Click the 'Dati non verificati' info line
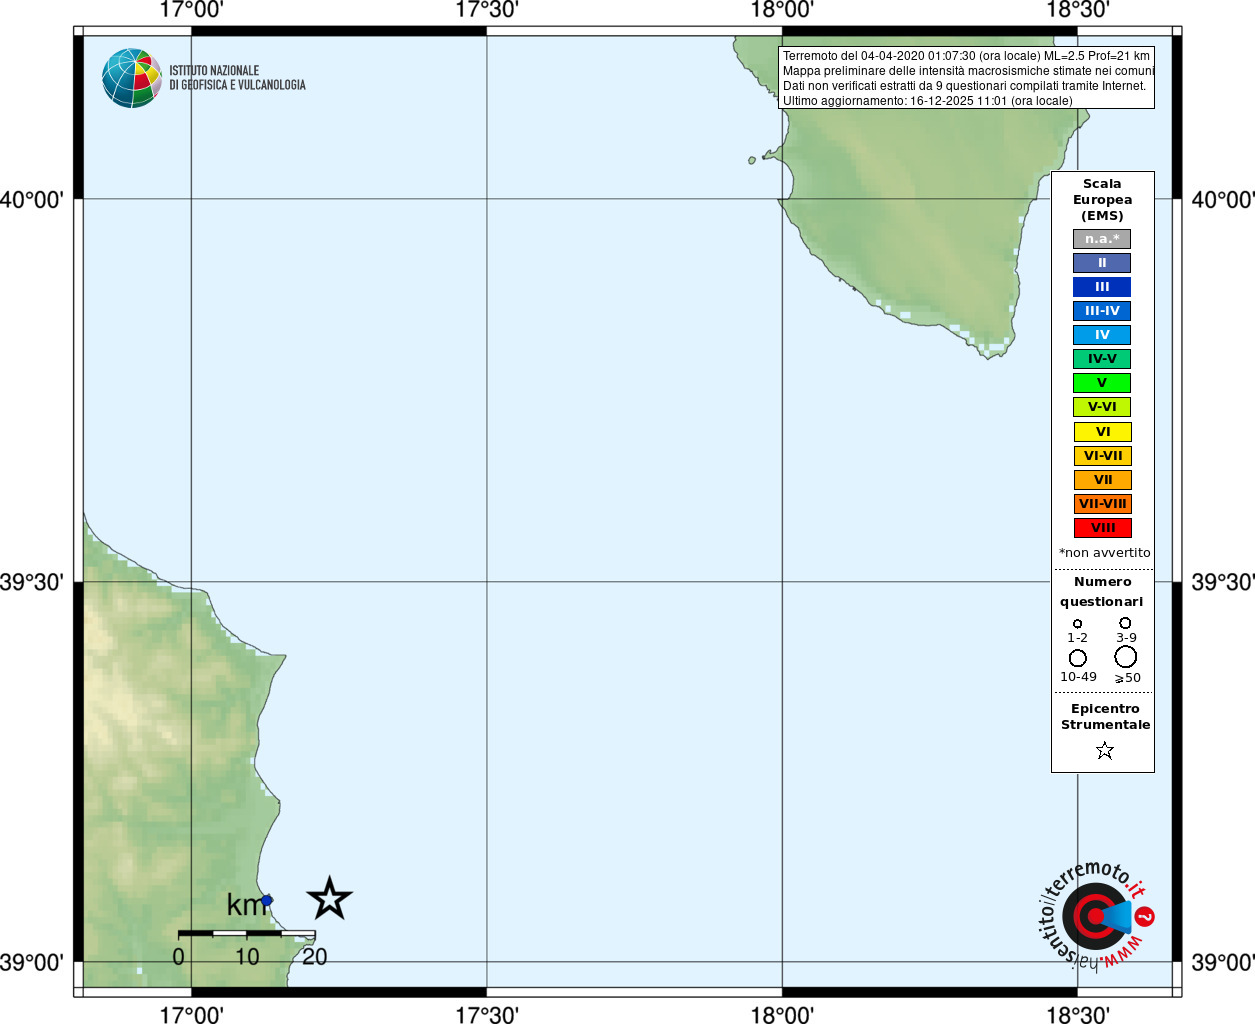The image size is (1255, 1024). click(x=964, y=86)
